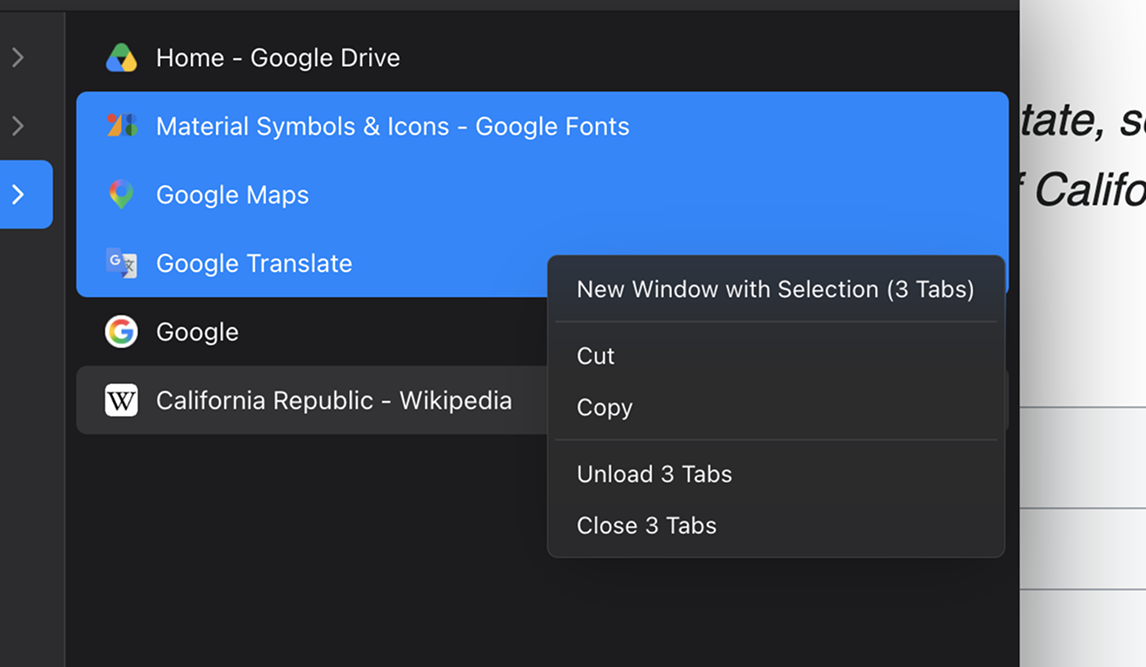The height and width of the screenshot is (667, 1146).
Task: Click the Google Drive favicon
Action: [x=121, y=58]
